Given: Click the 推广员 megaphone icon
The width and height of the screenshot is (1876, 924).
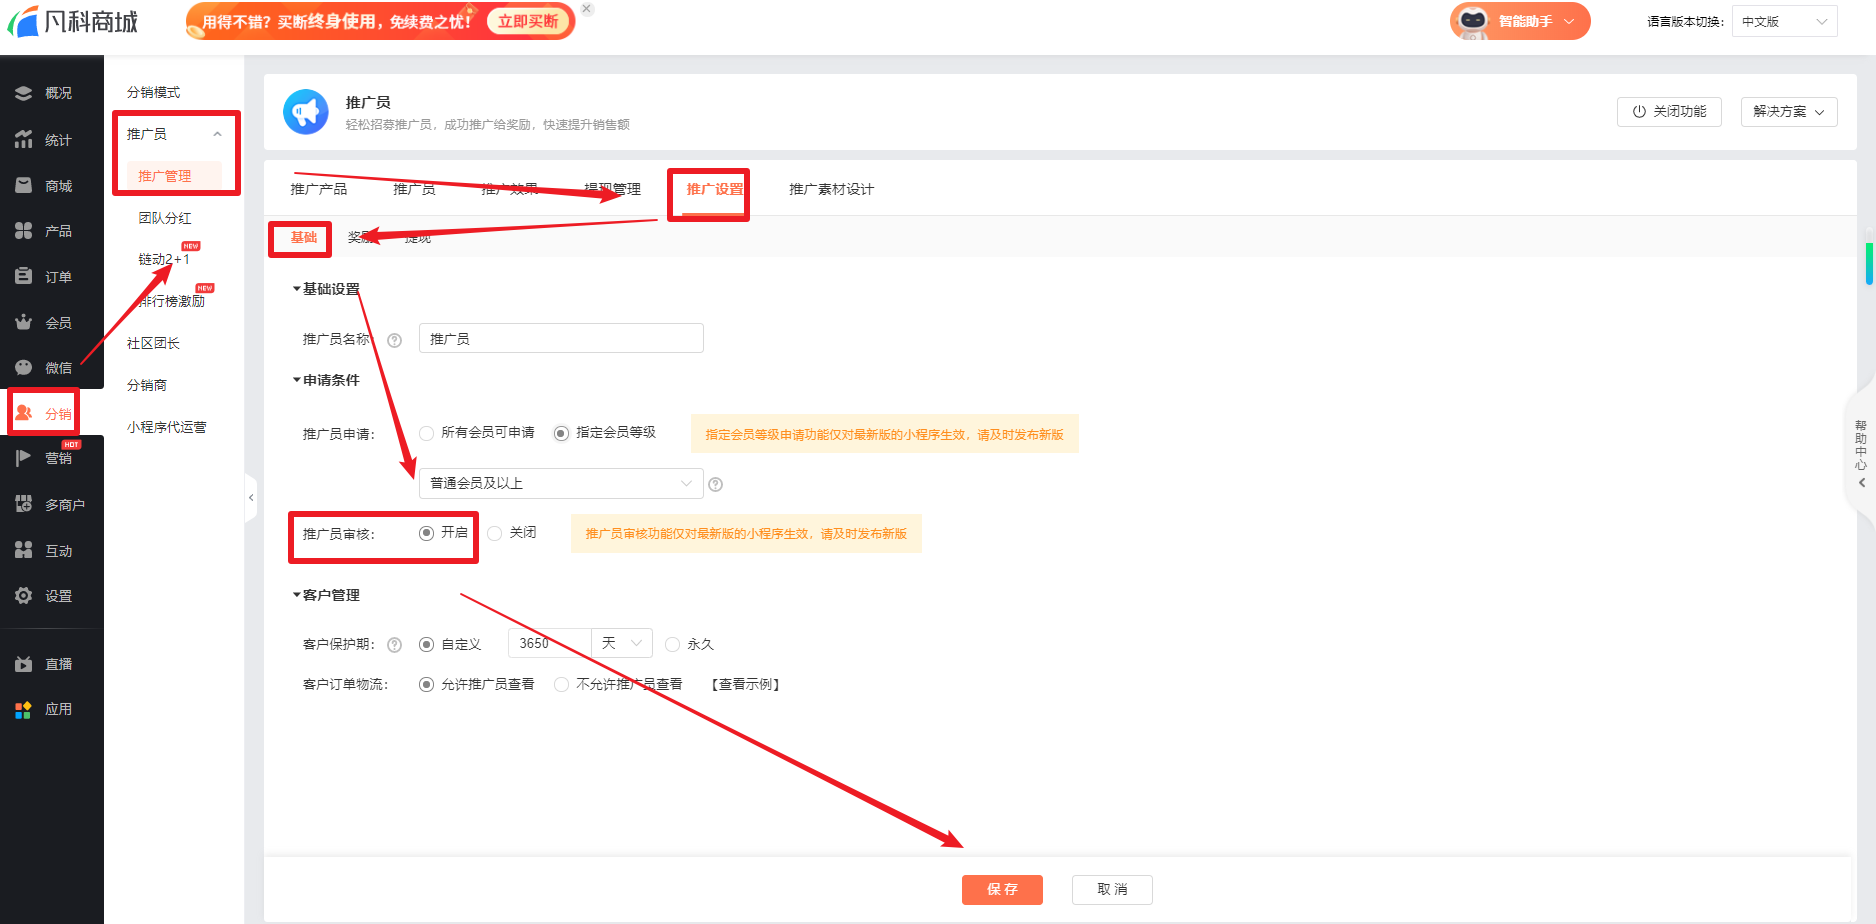Looking at the screenshot, I should (x=306, y=112).
